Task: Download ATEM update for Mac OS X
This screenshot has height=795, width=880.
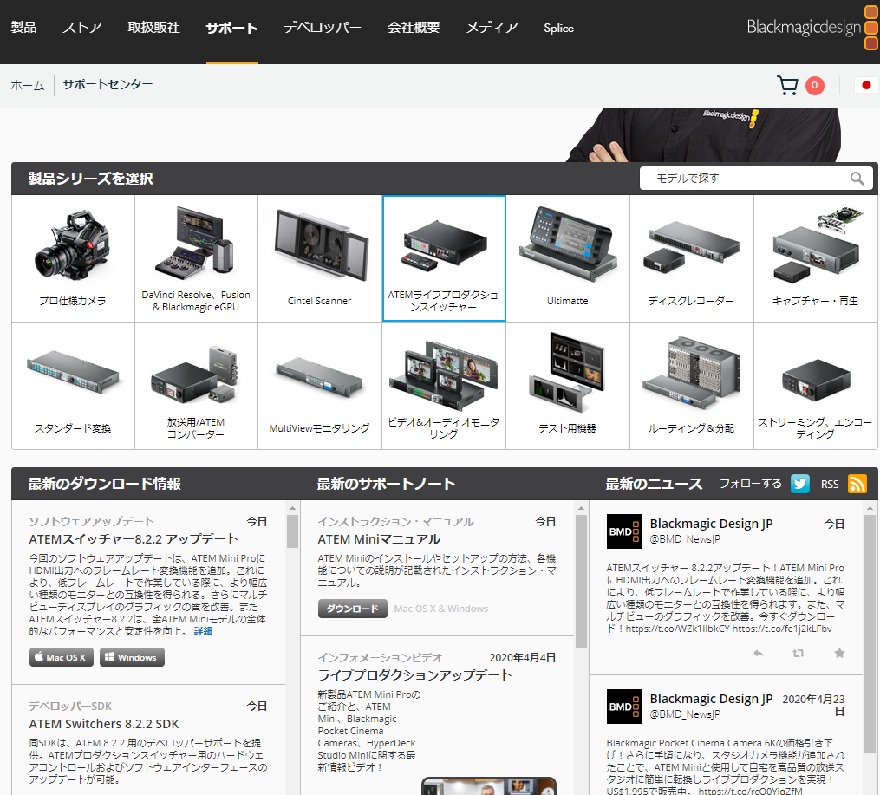Action: point(62,657)
